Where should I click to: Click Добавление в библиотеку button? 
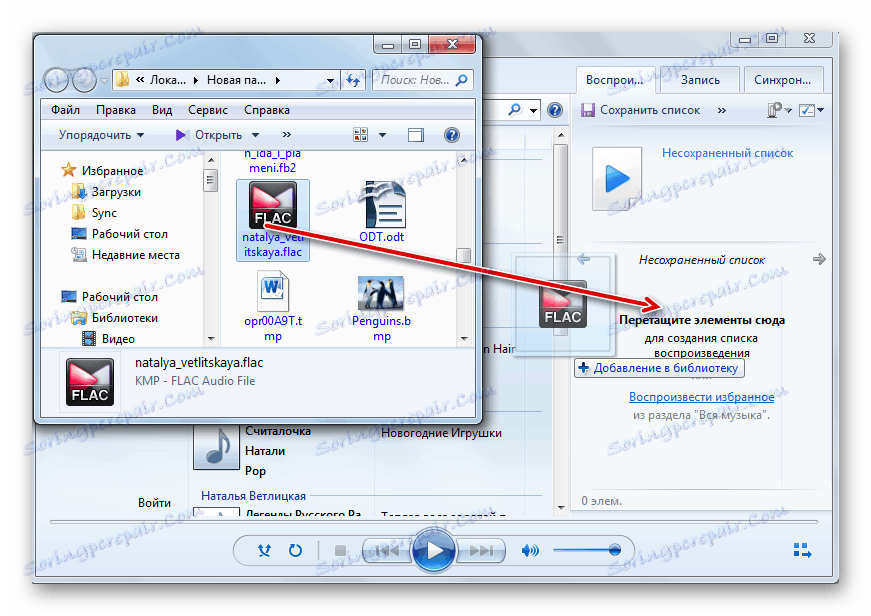659,368
